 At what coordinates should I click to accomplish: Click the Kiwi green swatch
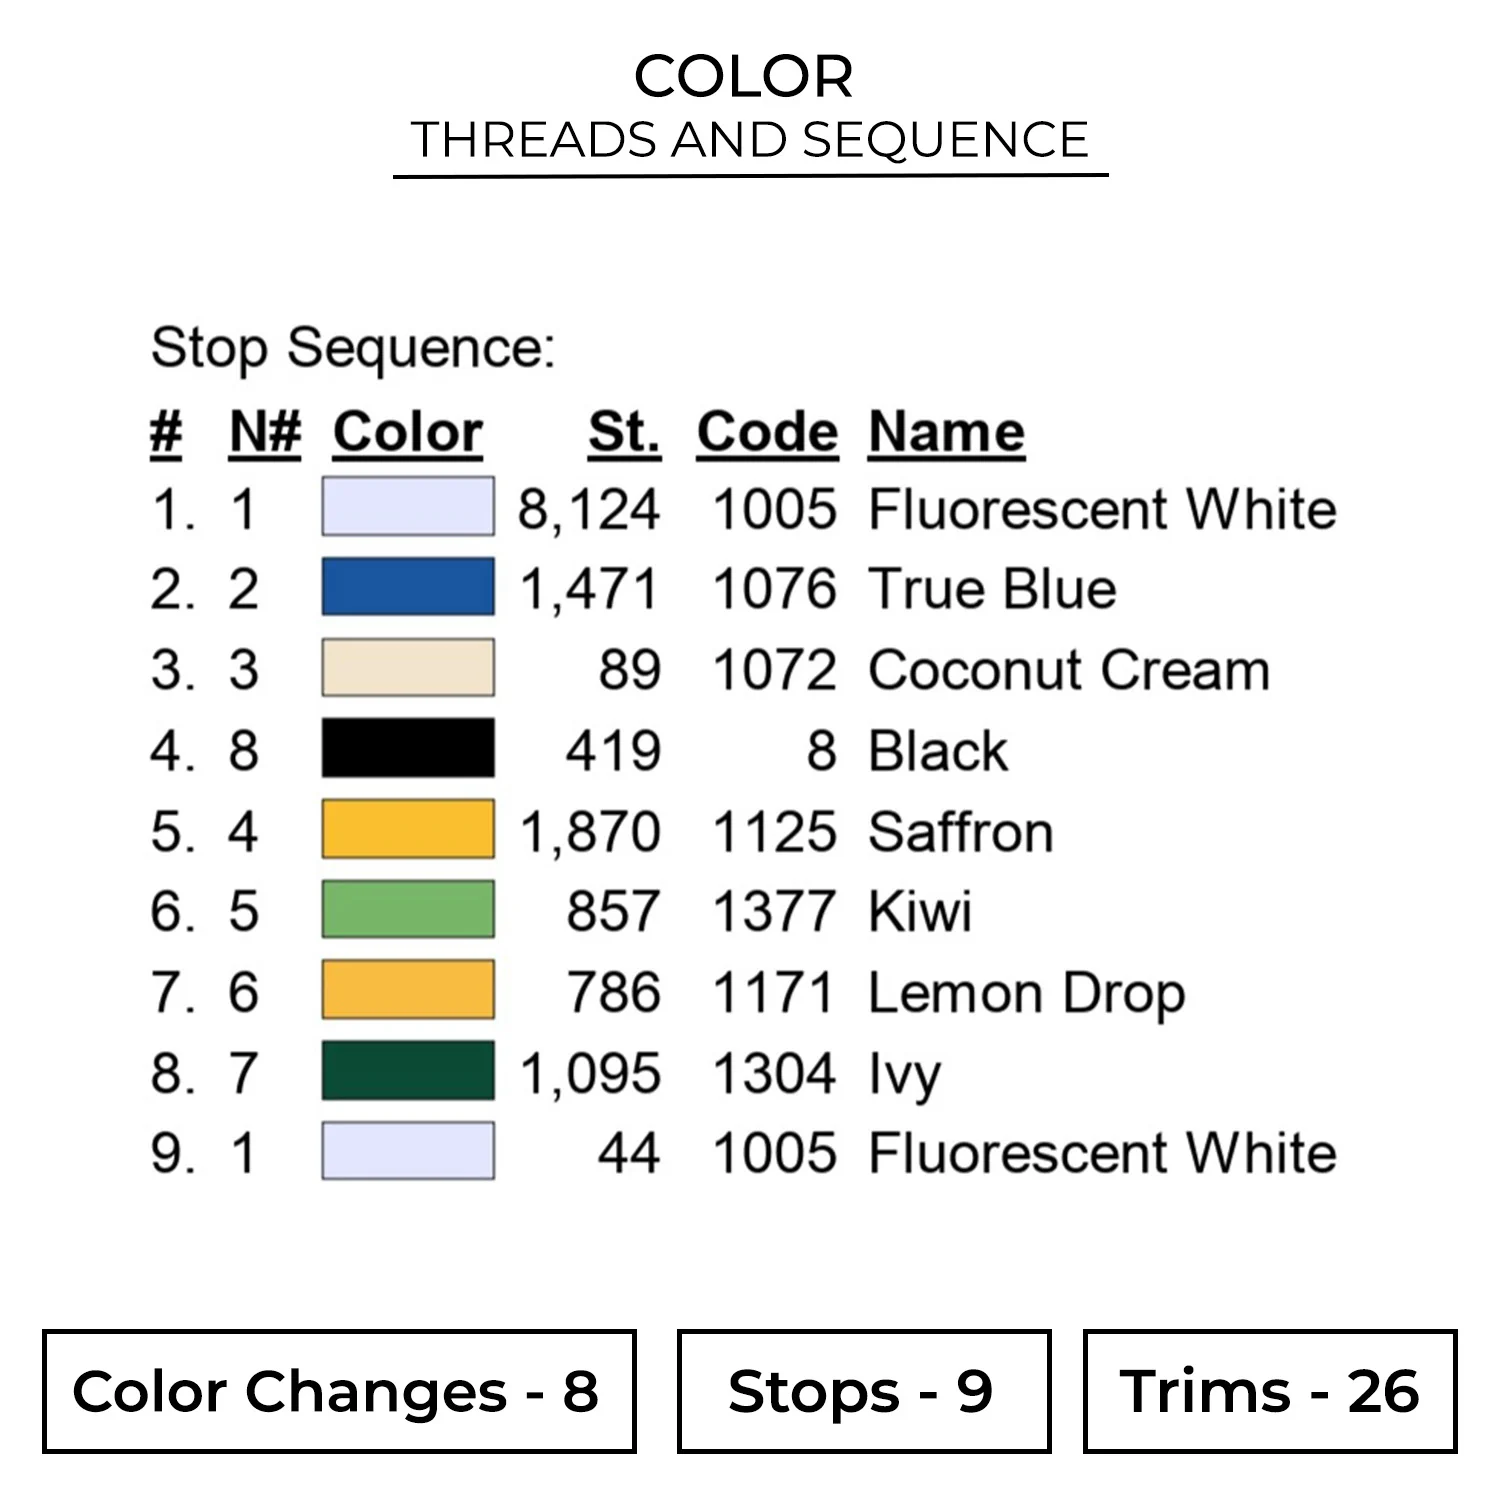point(408,909)
